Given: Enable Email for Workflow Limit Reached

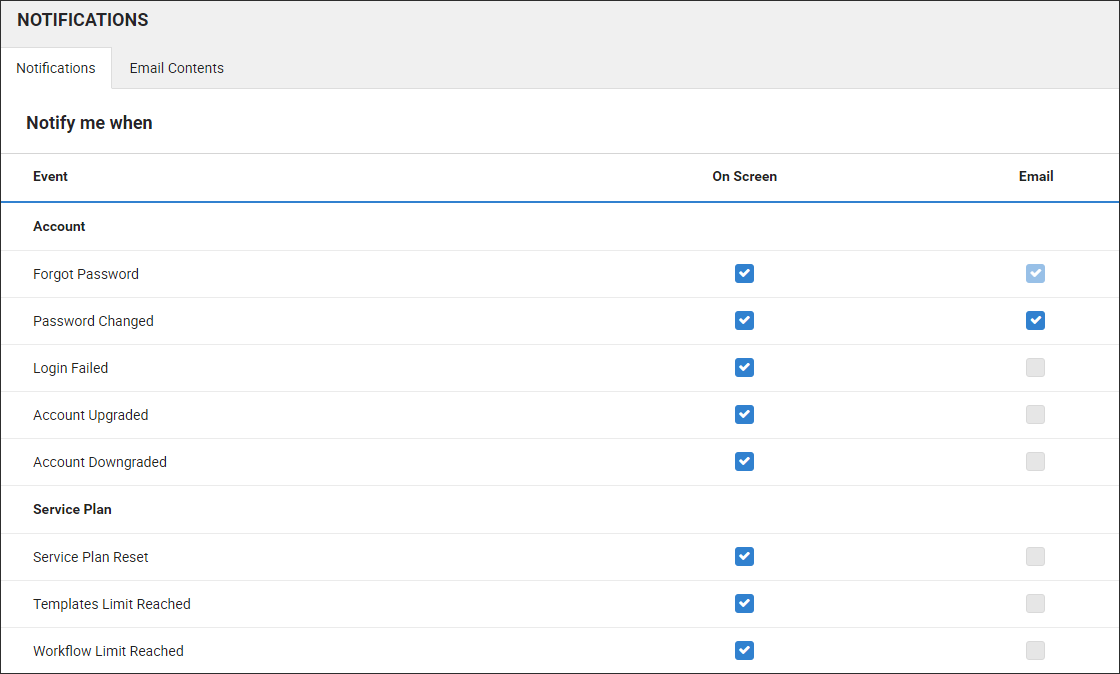Looking at the screenshot, I should coord(1035,651).
